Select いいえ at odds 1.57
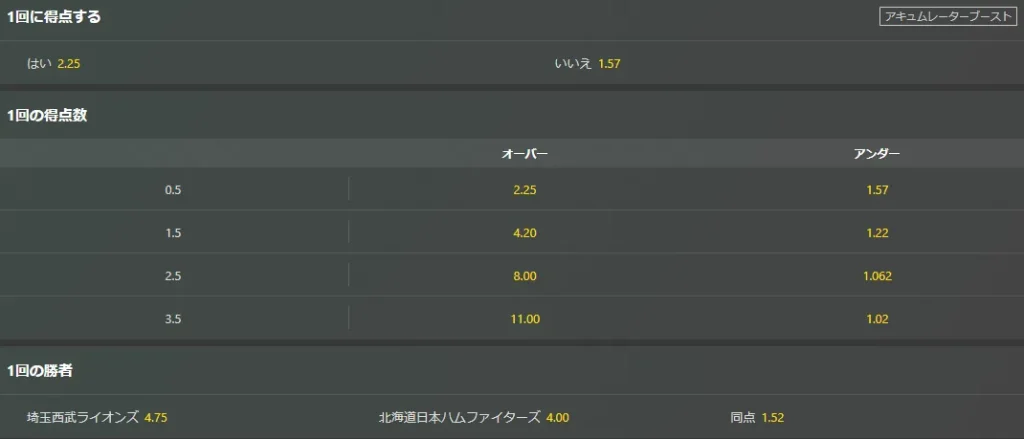 (588, 64)
